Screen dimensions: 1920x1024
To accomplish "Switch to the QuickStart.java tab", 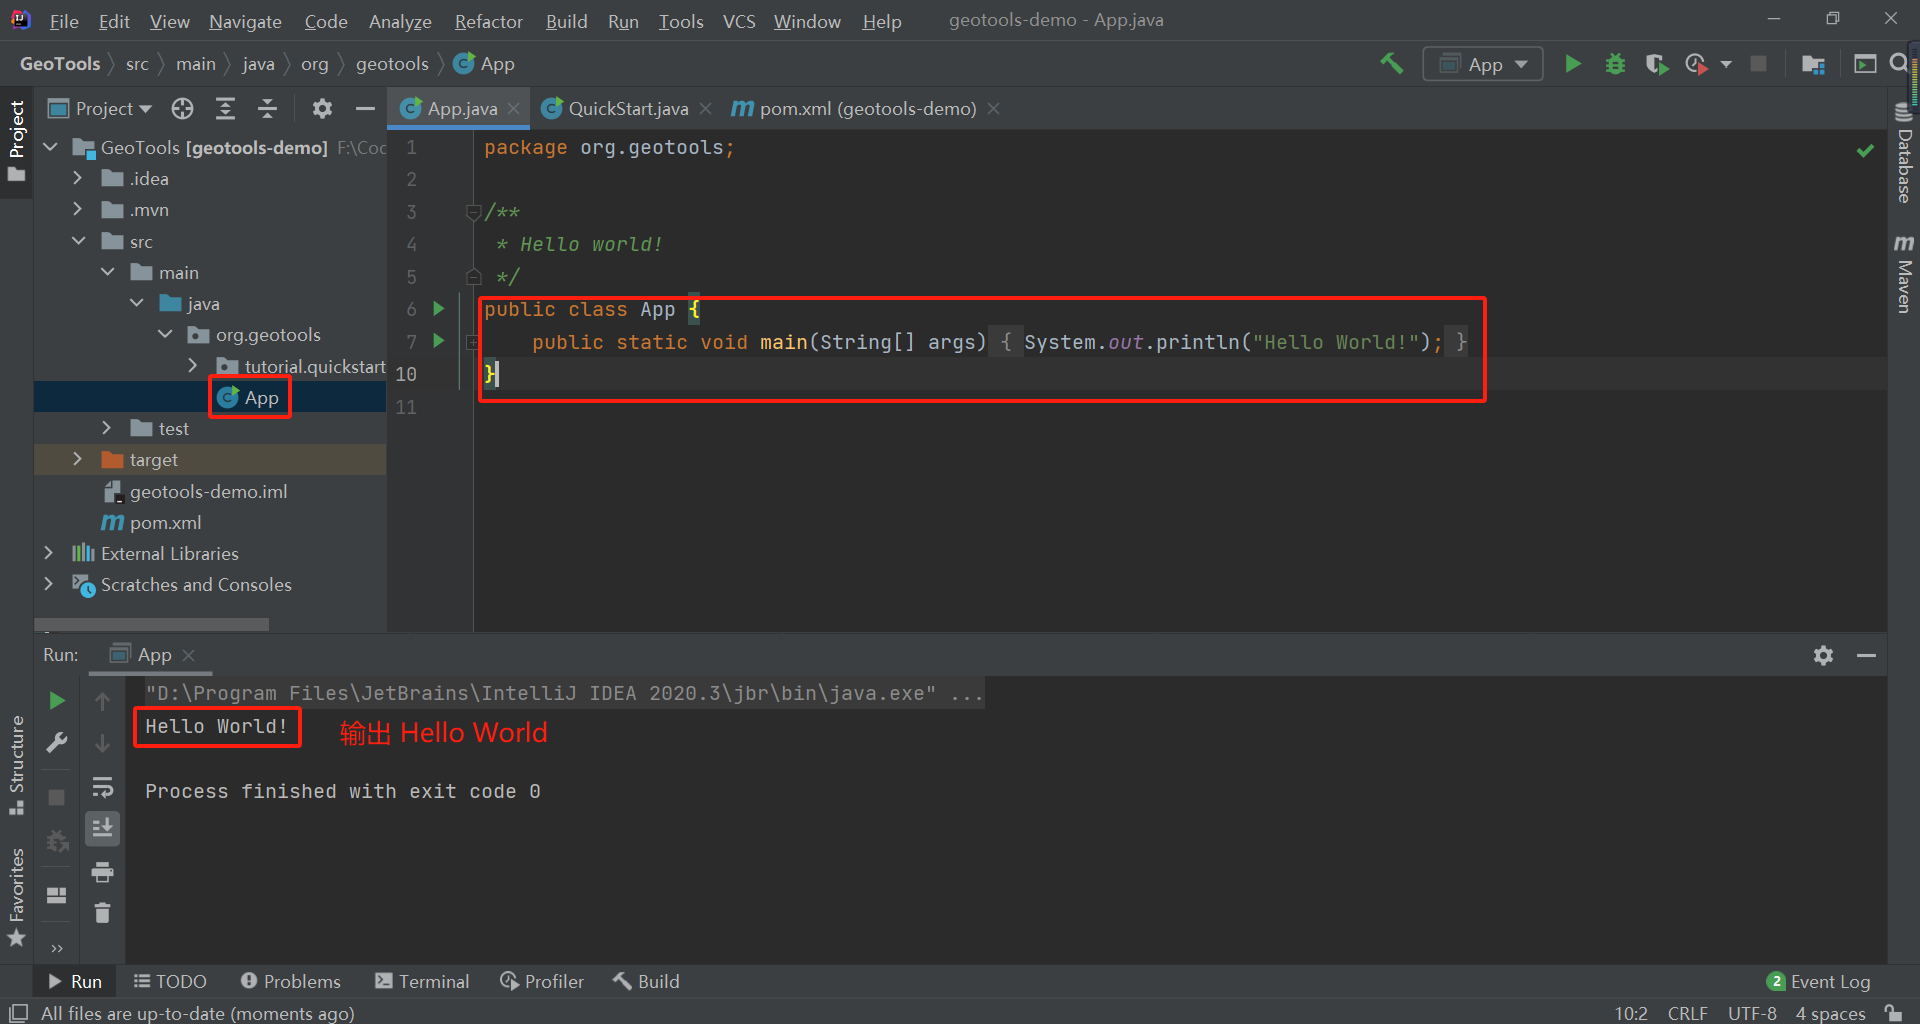I will [627, 108].
